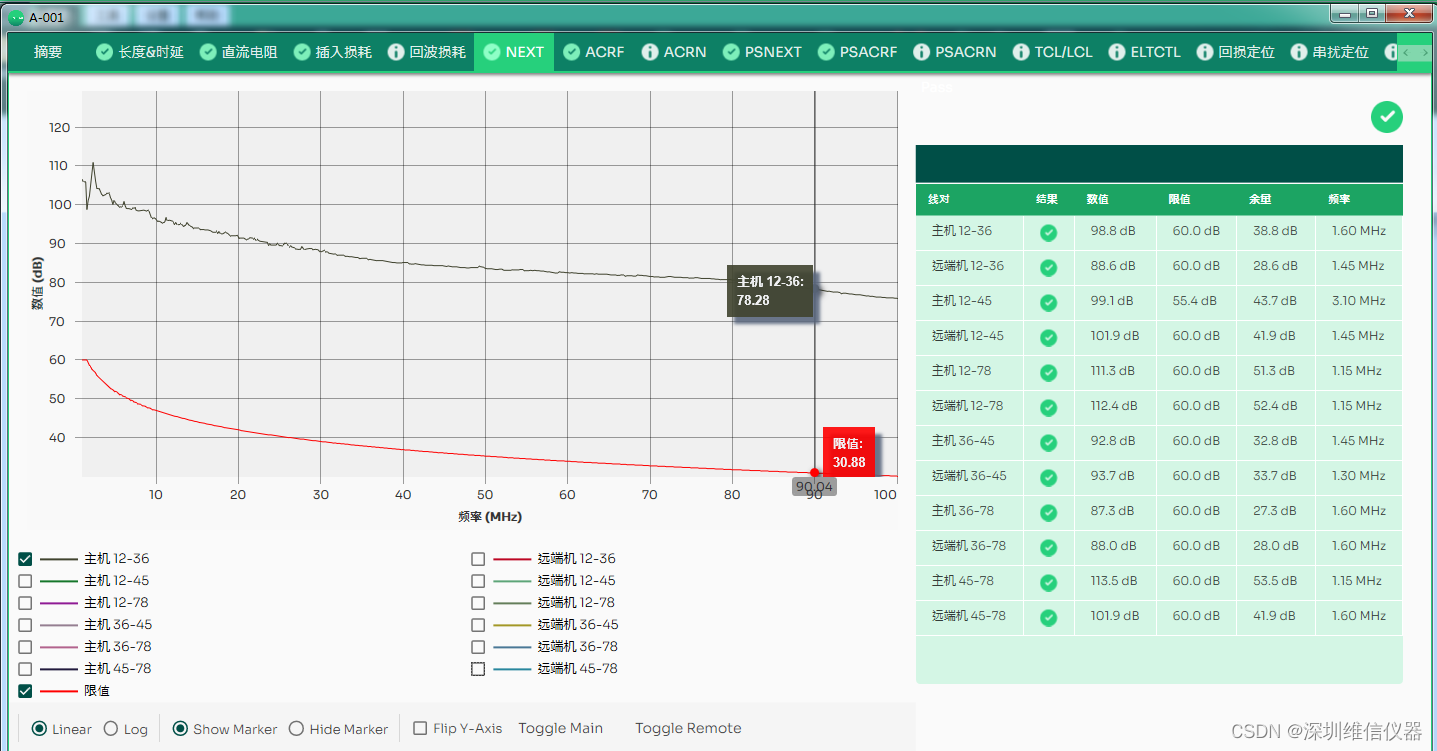Show the 远端机 36-78 trace

pyautogui.click(x=478, y=647)
